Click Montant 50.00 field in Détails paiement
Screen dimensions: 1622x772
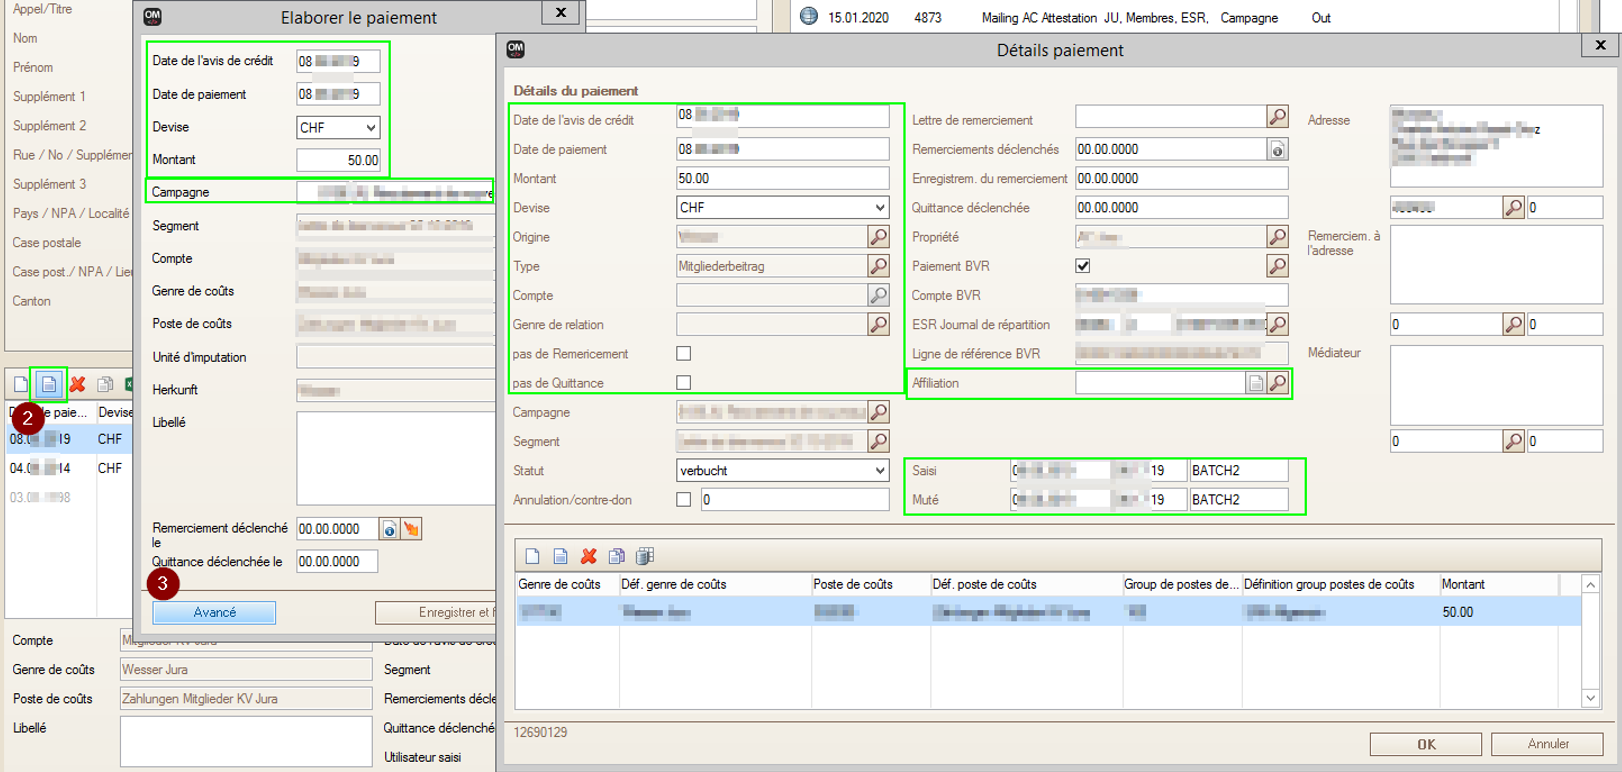[782, 178]
